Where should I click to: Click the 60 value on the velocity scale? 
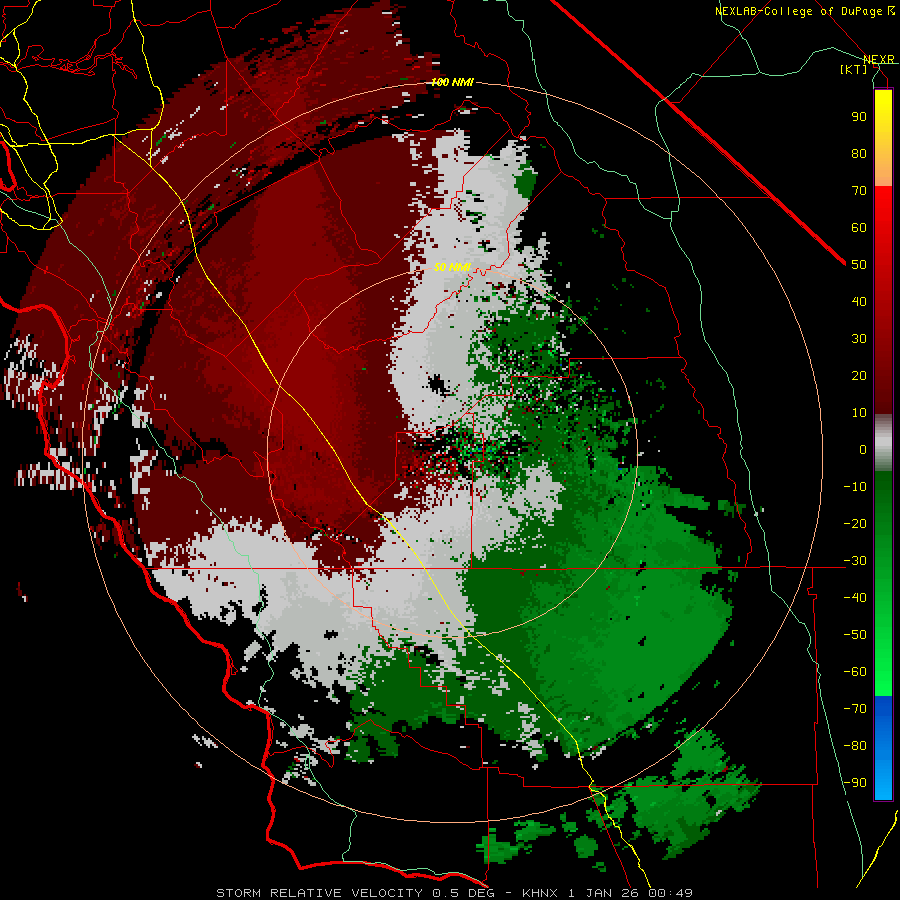tap(859, 228)
